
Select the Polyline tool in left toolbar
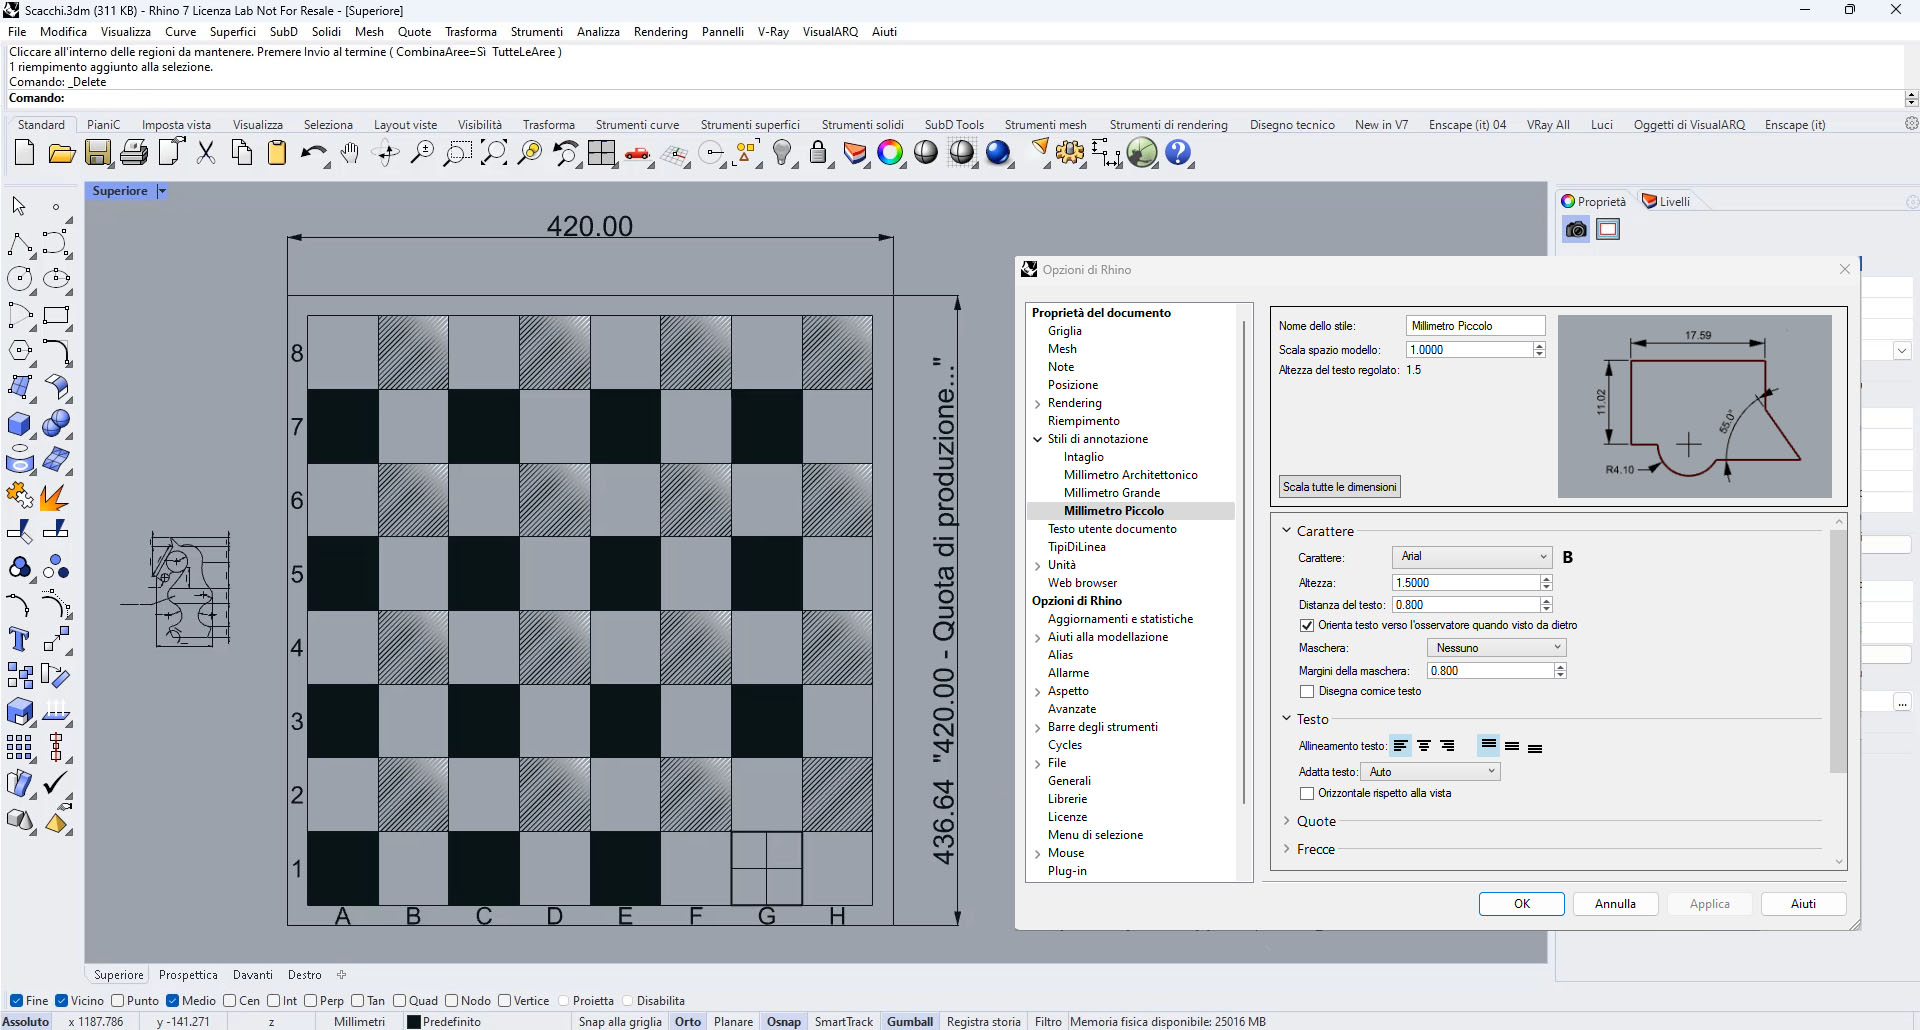click(19, 243)
